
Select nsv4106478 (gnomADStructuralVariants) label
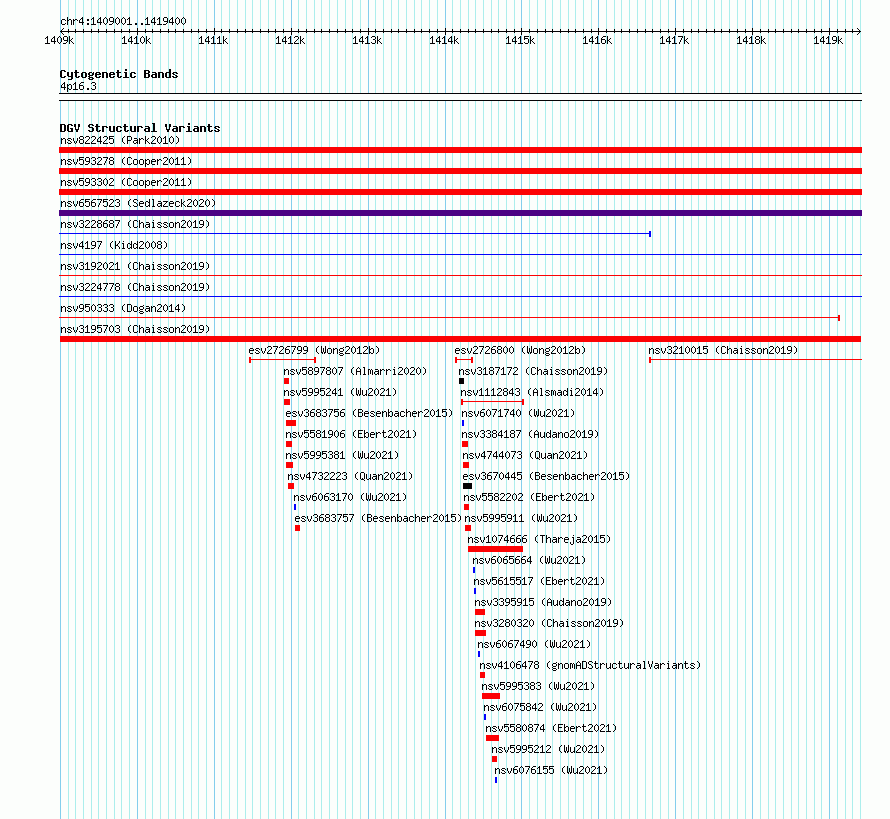[x=590, y=665]
